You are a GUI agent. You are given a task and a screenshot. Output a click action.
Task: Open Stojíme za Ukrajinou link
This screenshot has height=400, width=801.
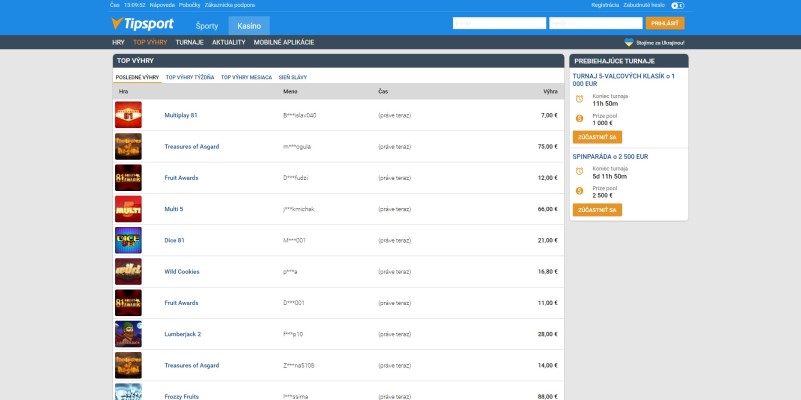click(x=661, y=43)
